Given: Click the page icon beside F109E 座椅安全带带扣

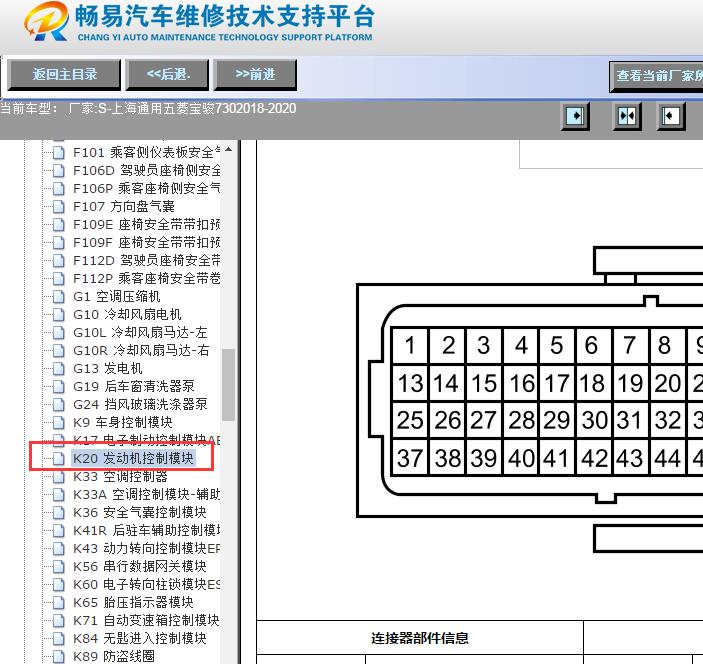Looking at the screenshot, I should pyautogui.click(x=58, y=224).
